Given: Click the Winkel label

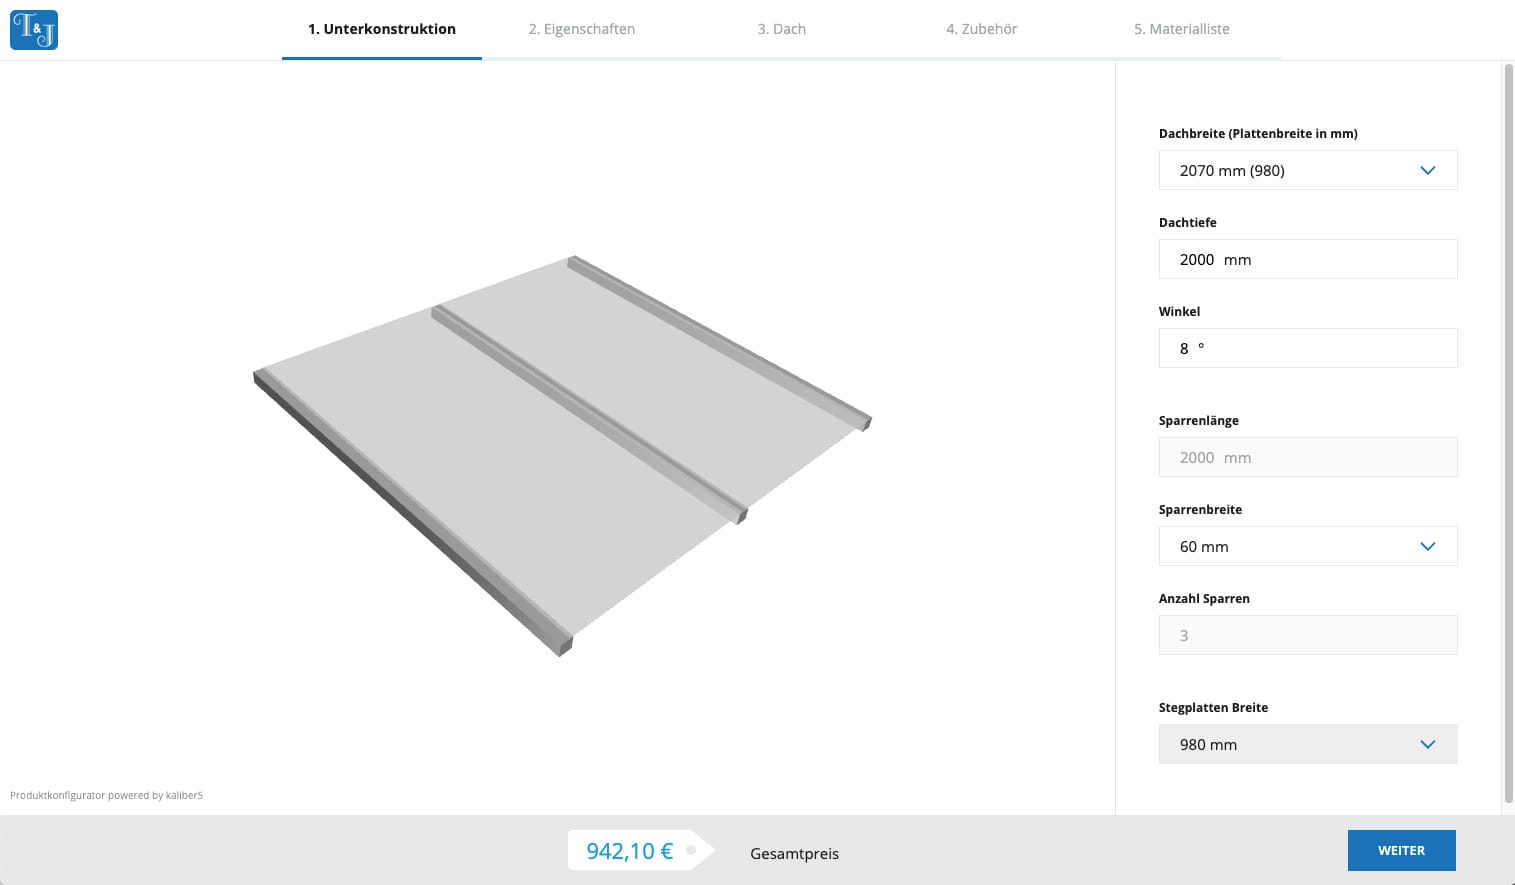Looking at the screenshot, I should 1179,311.
